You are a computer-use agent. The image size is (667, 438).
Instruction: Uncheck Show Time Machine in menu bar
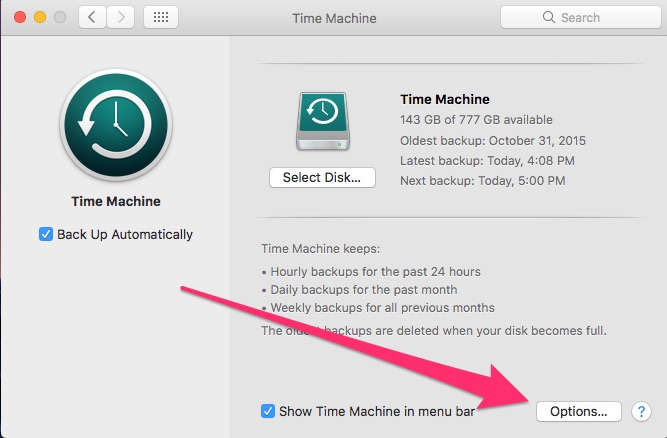(267, 410)
